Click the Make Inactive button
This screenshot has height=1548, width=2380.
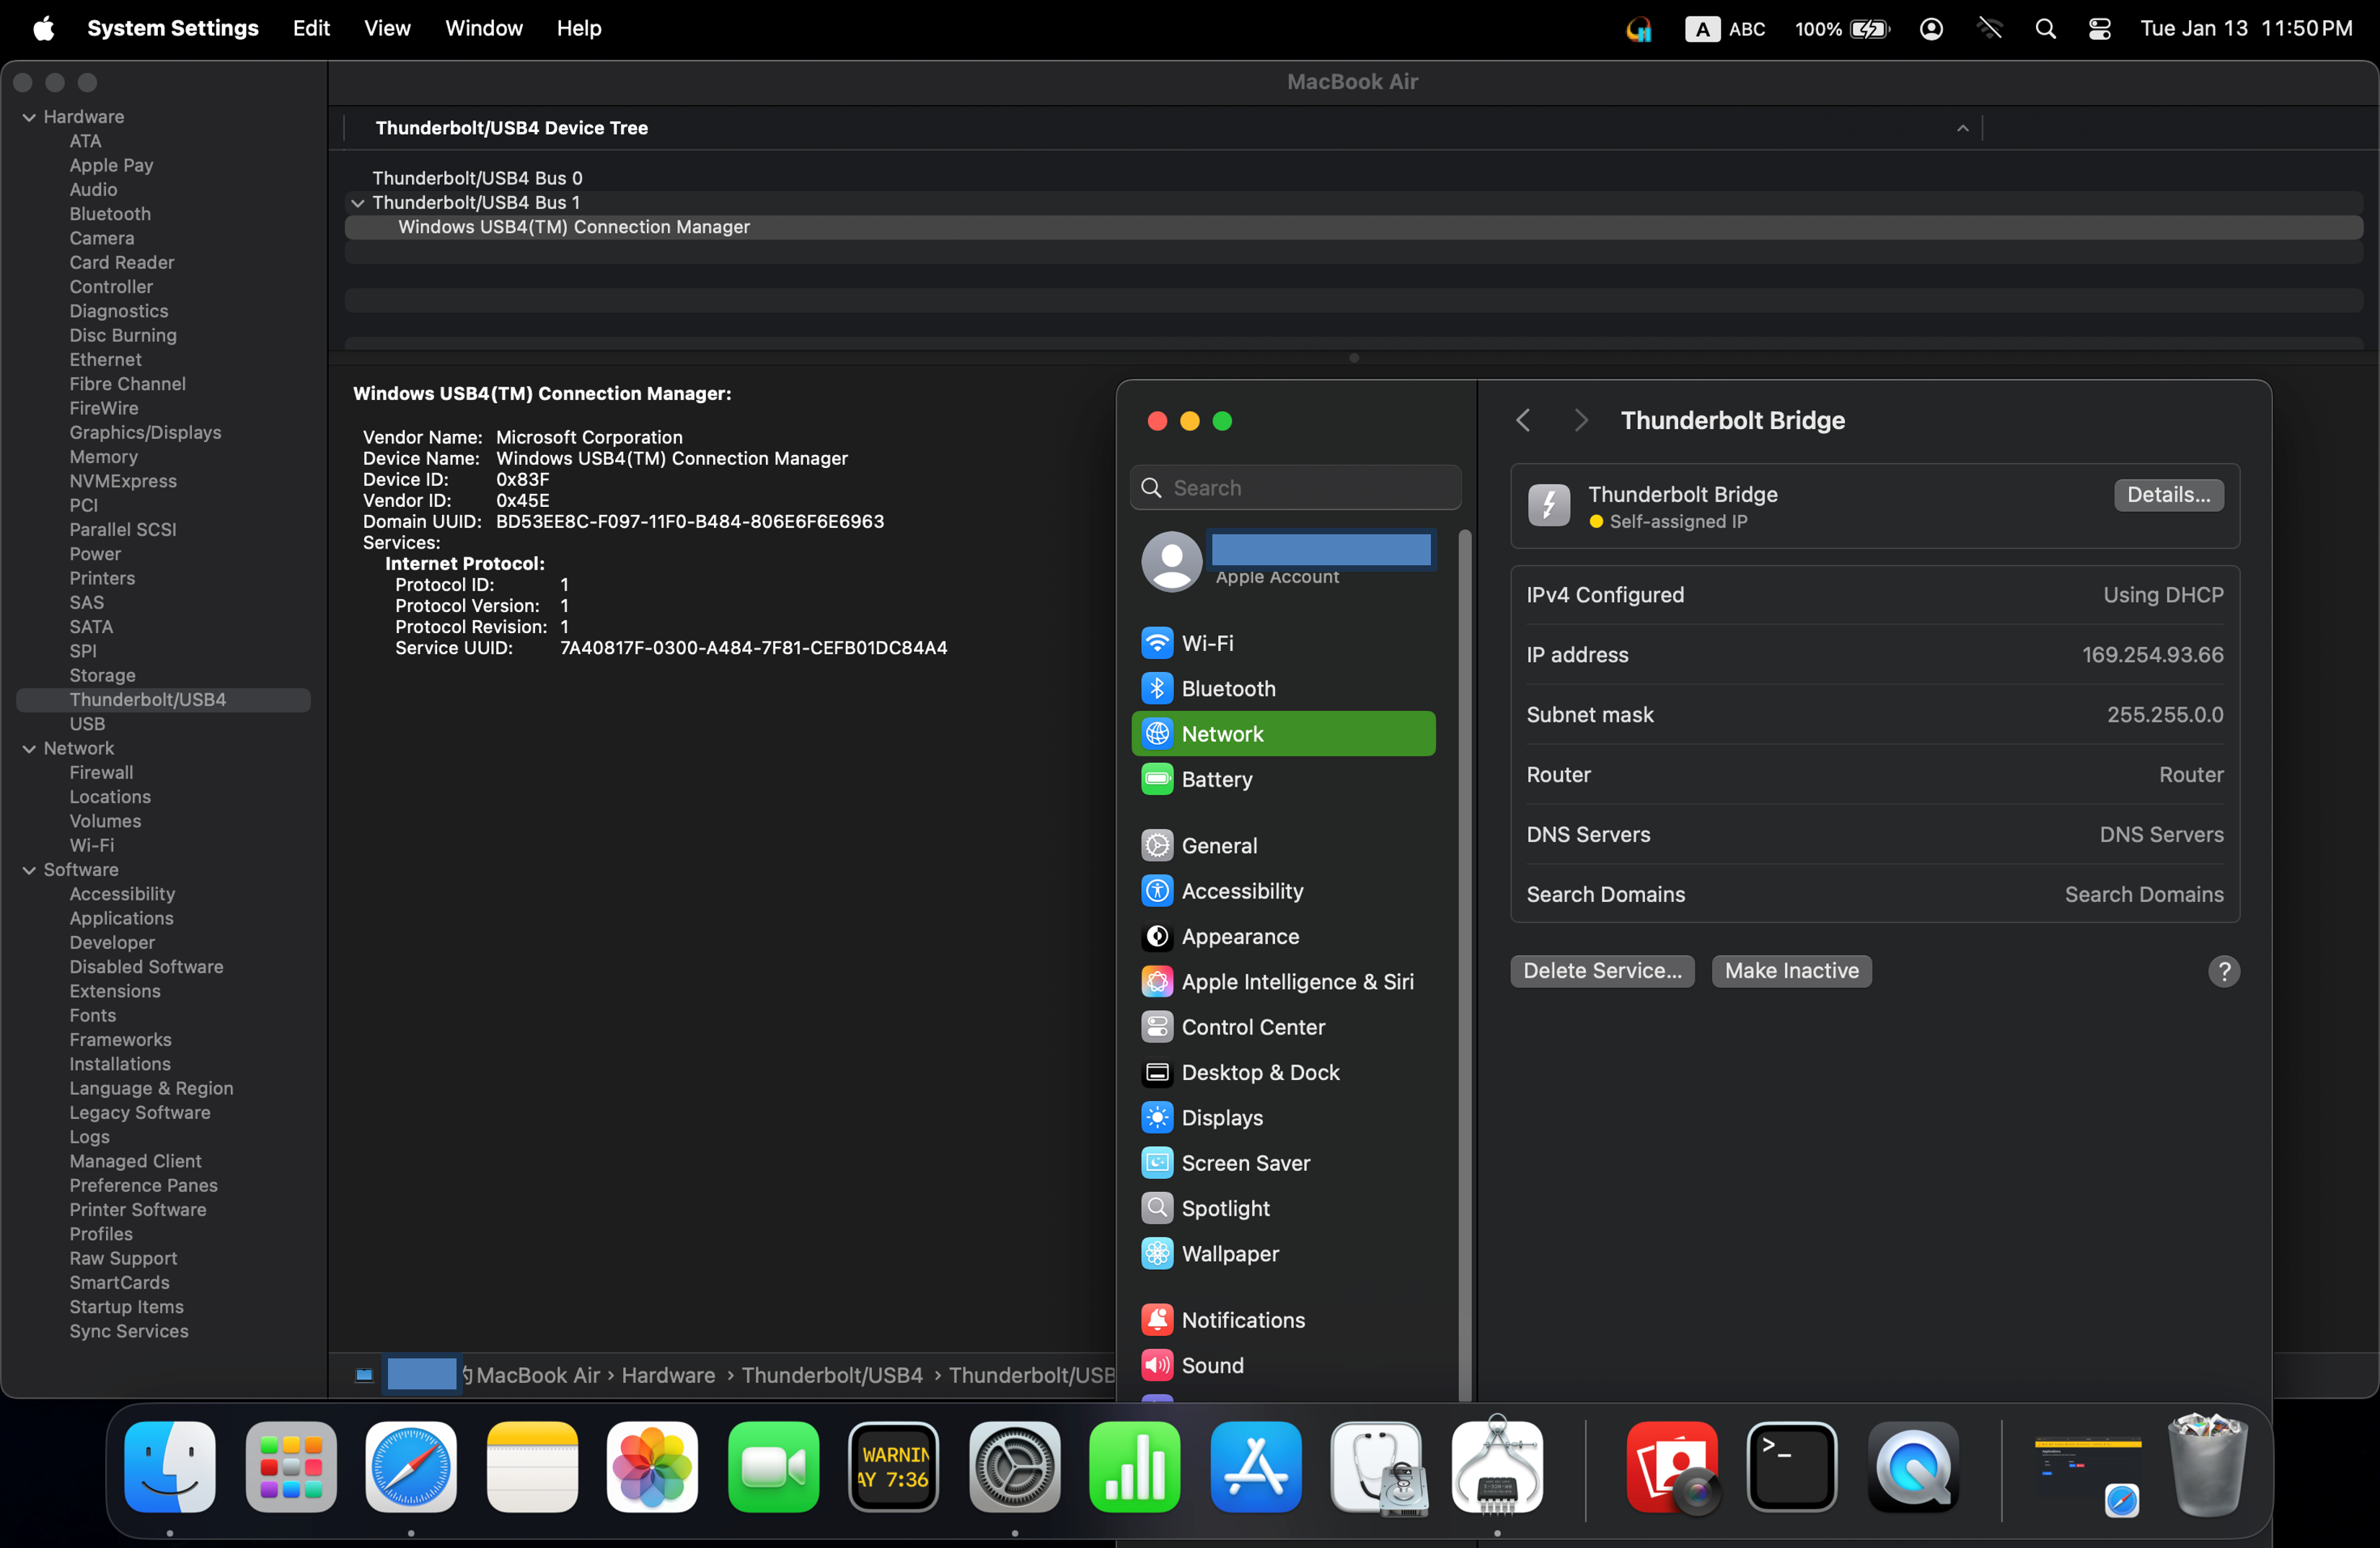(1791, 971)
